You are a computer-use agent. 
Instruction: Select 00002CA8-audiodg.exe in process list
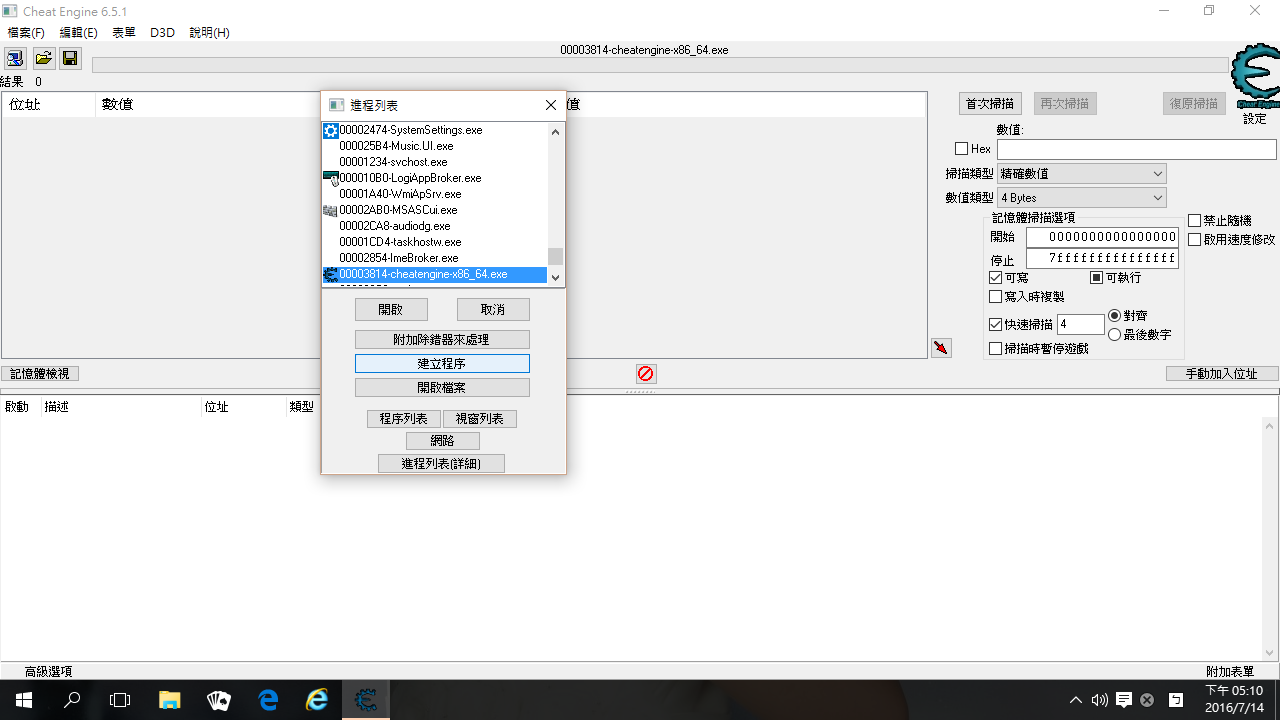(435, 226)
